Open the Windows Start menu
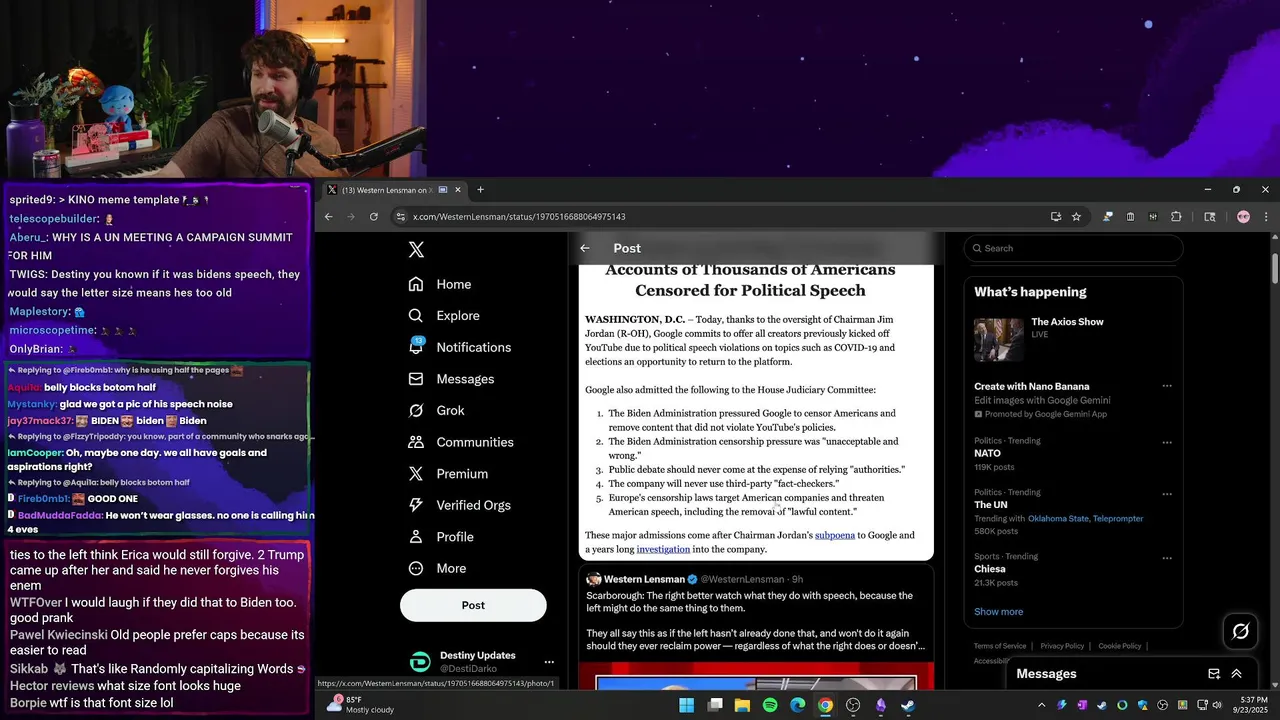The image size is (1280, 720). pyautogui.click(x=687, y=705)
